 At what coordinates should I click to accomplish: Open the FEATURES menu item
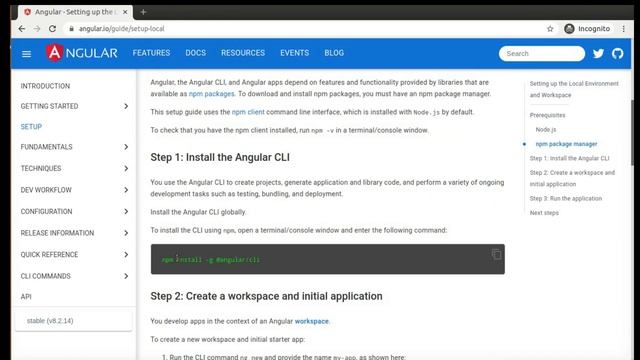(151, 53)
